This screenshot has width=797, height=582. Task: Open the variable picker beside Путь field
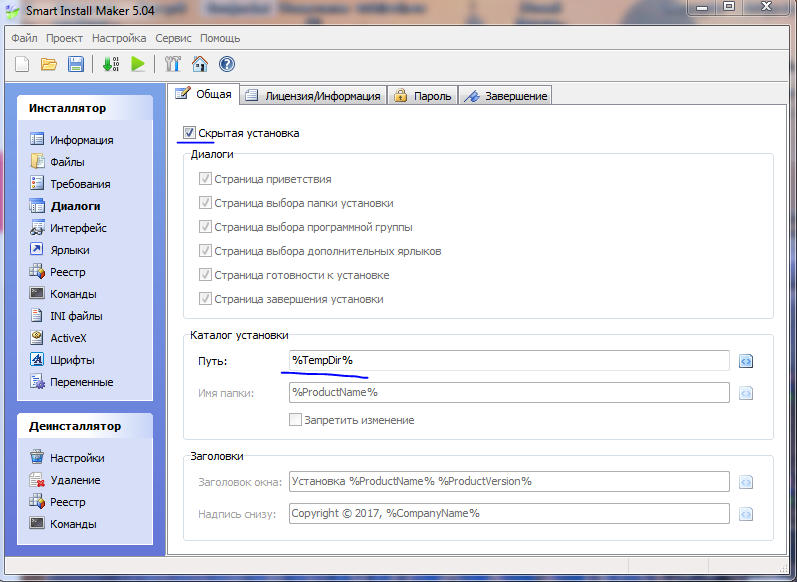click(745, 361)
